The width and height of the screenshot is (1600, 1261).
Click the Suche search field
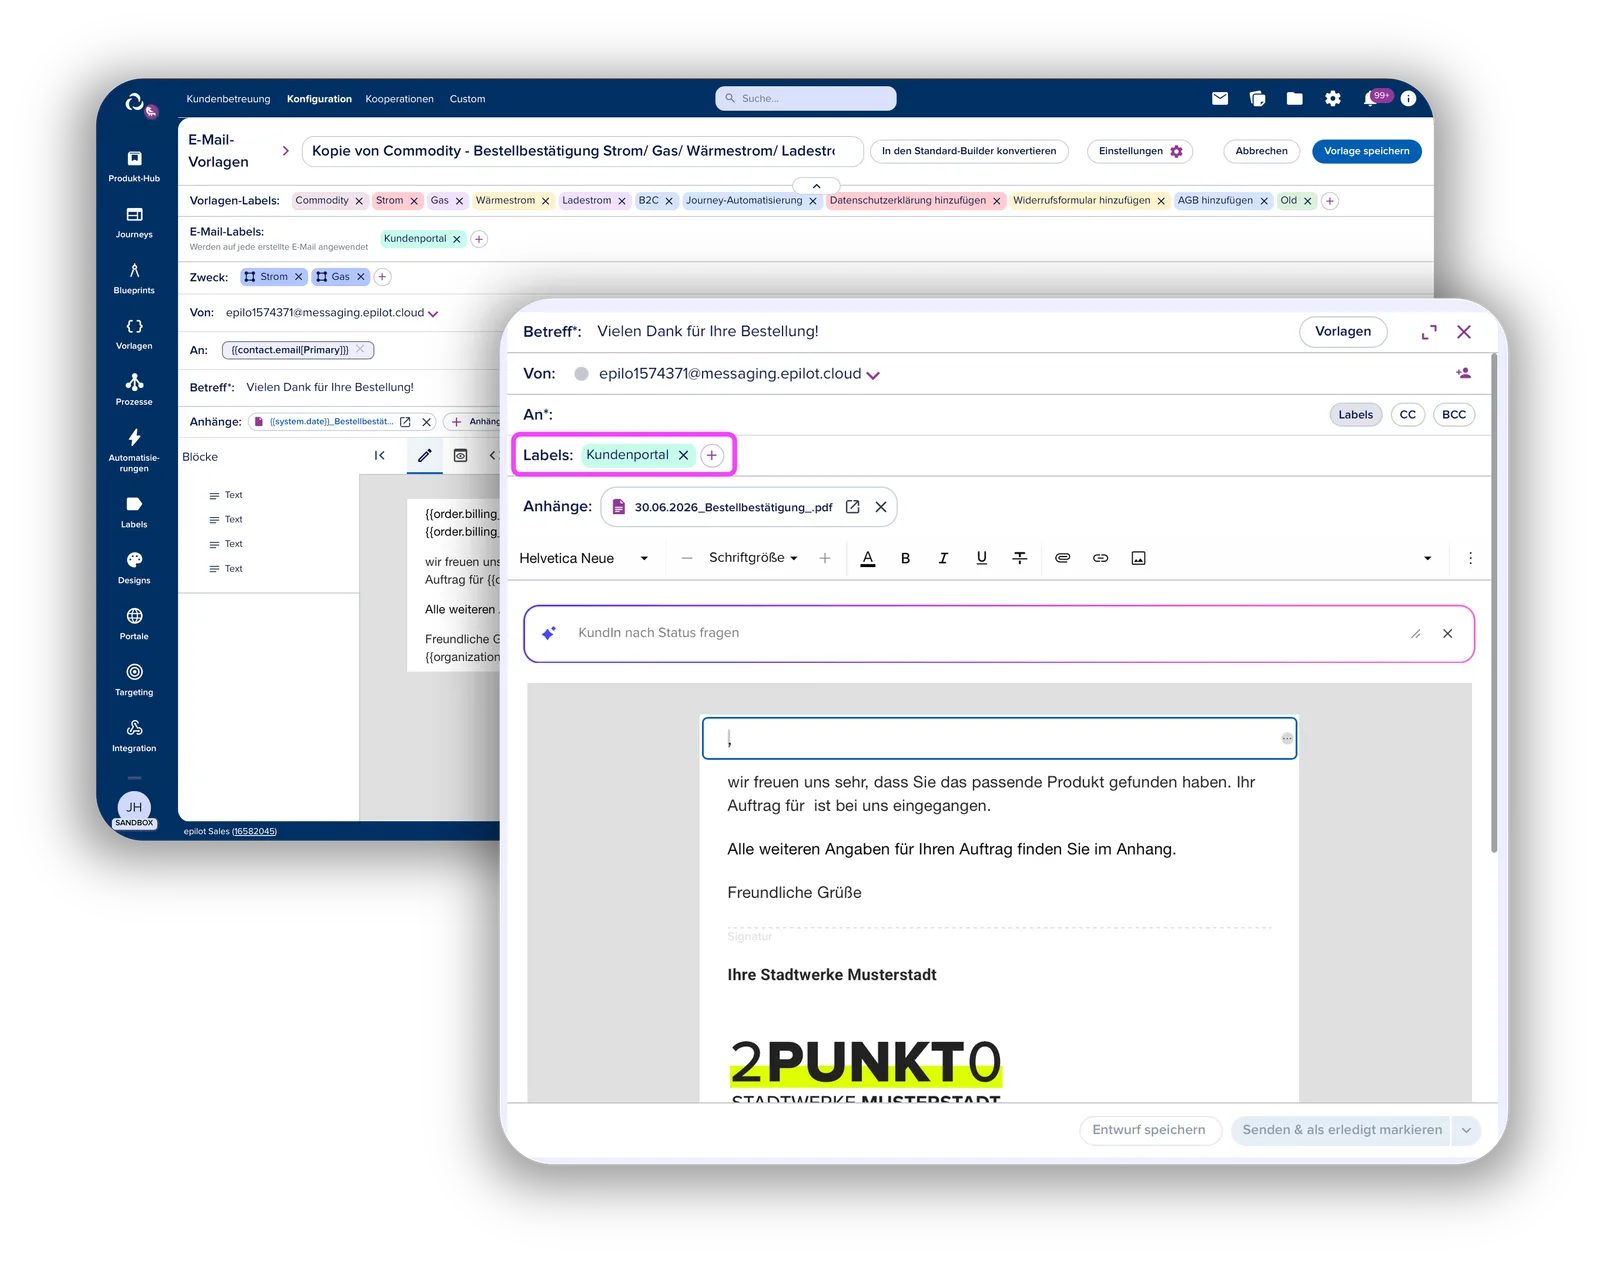point(806,98)
